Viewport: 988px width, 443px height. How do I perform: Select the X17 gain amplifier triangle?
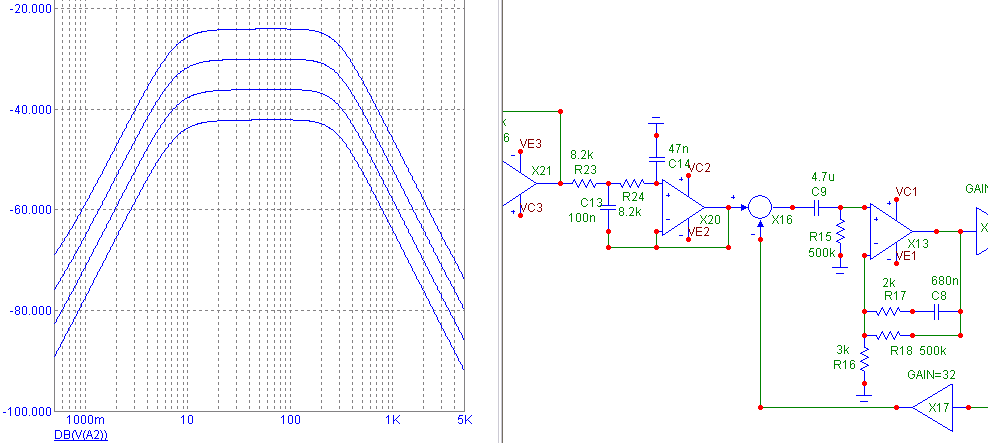(x=934, y=408)
